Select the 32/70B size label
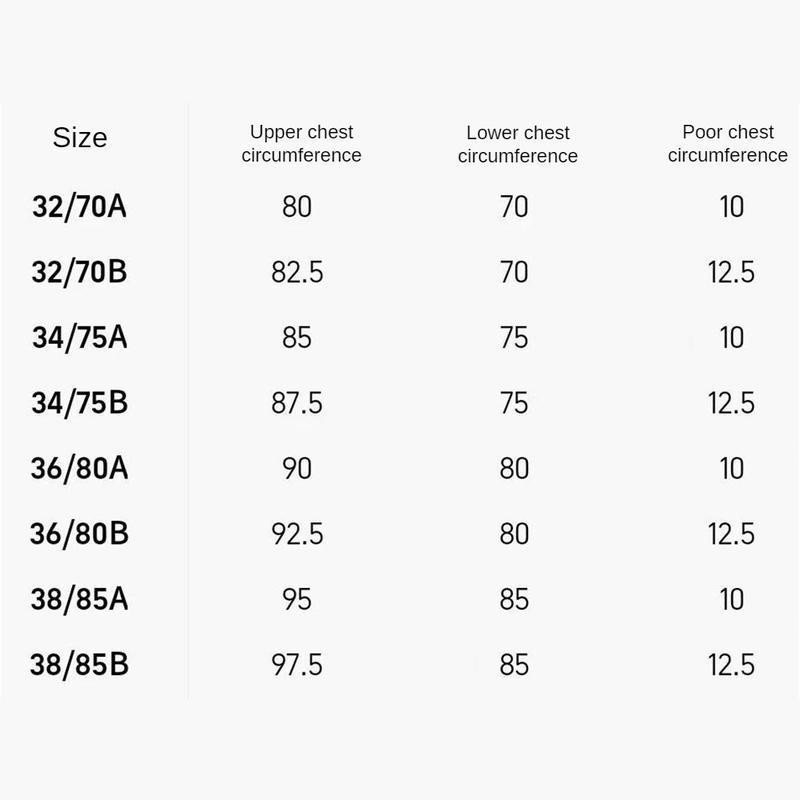 (x=80, y=272)
